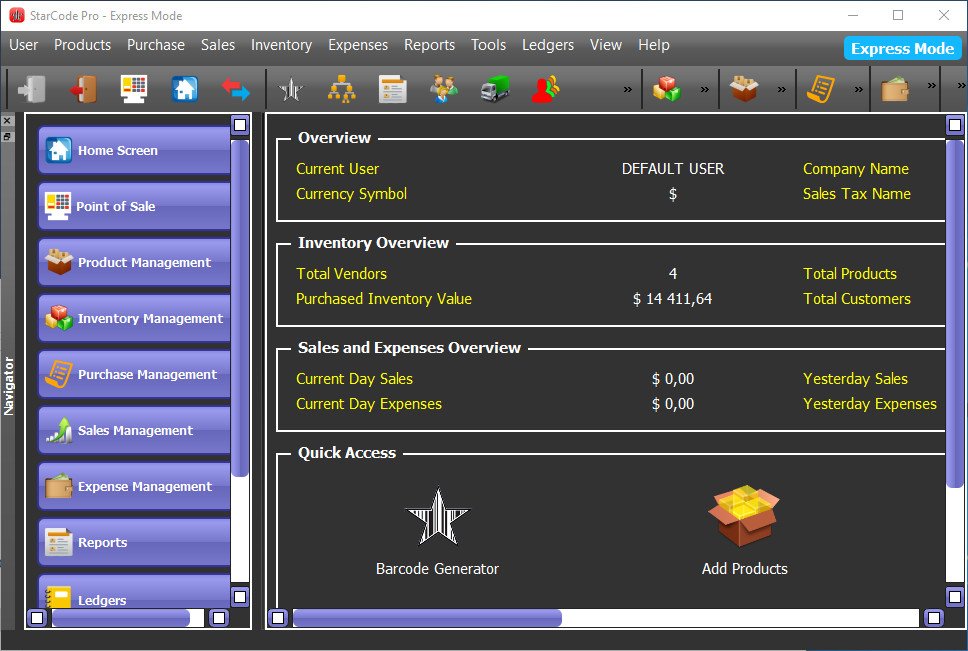Click Navigator horizontal scrollbar left button

38,618
